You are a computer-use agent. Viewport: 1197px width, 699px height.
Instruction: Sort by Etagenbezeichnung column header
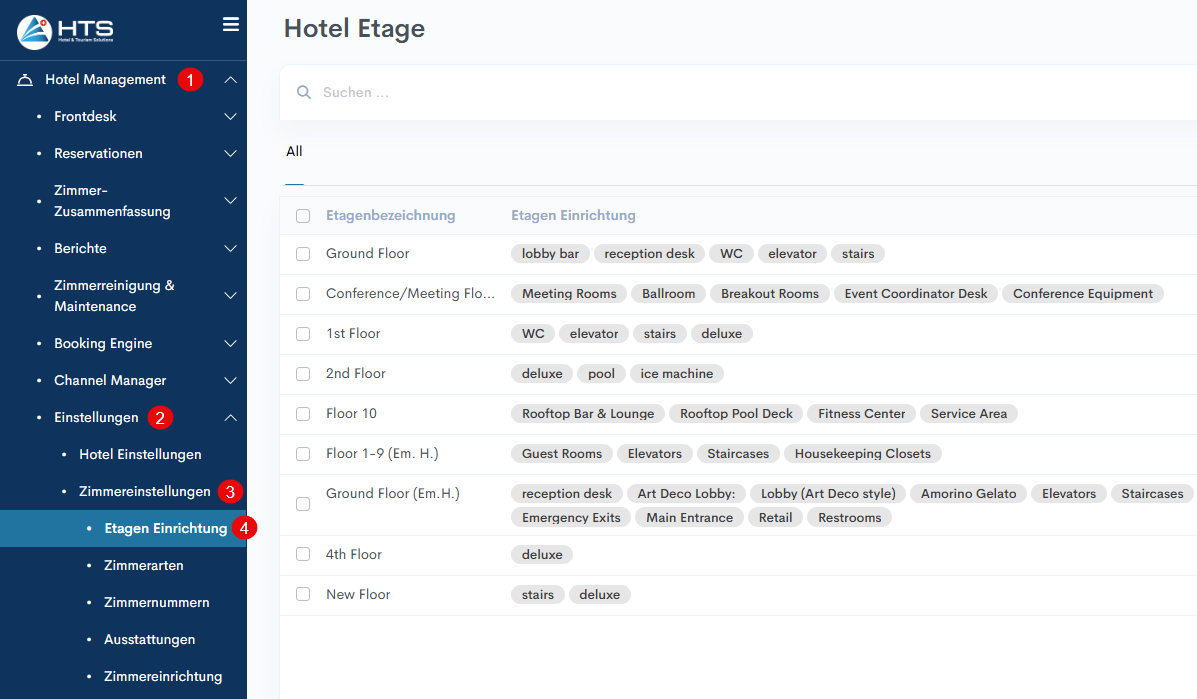click(x=390, y=216)
